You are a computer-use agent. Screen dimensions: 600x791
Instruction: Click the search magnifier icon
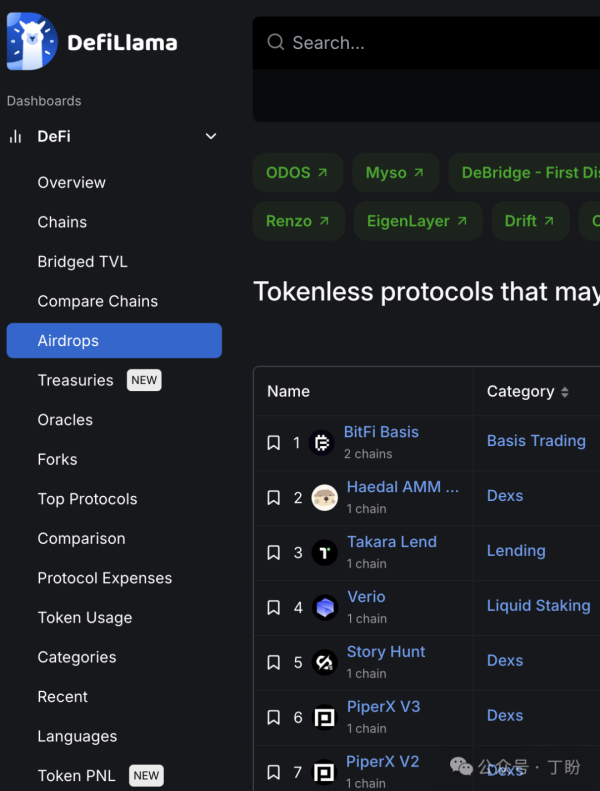(x=276, y=42)
